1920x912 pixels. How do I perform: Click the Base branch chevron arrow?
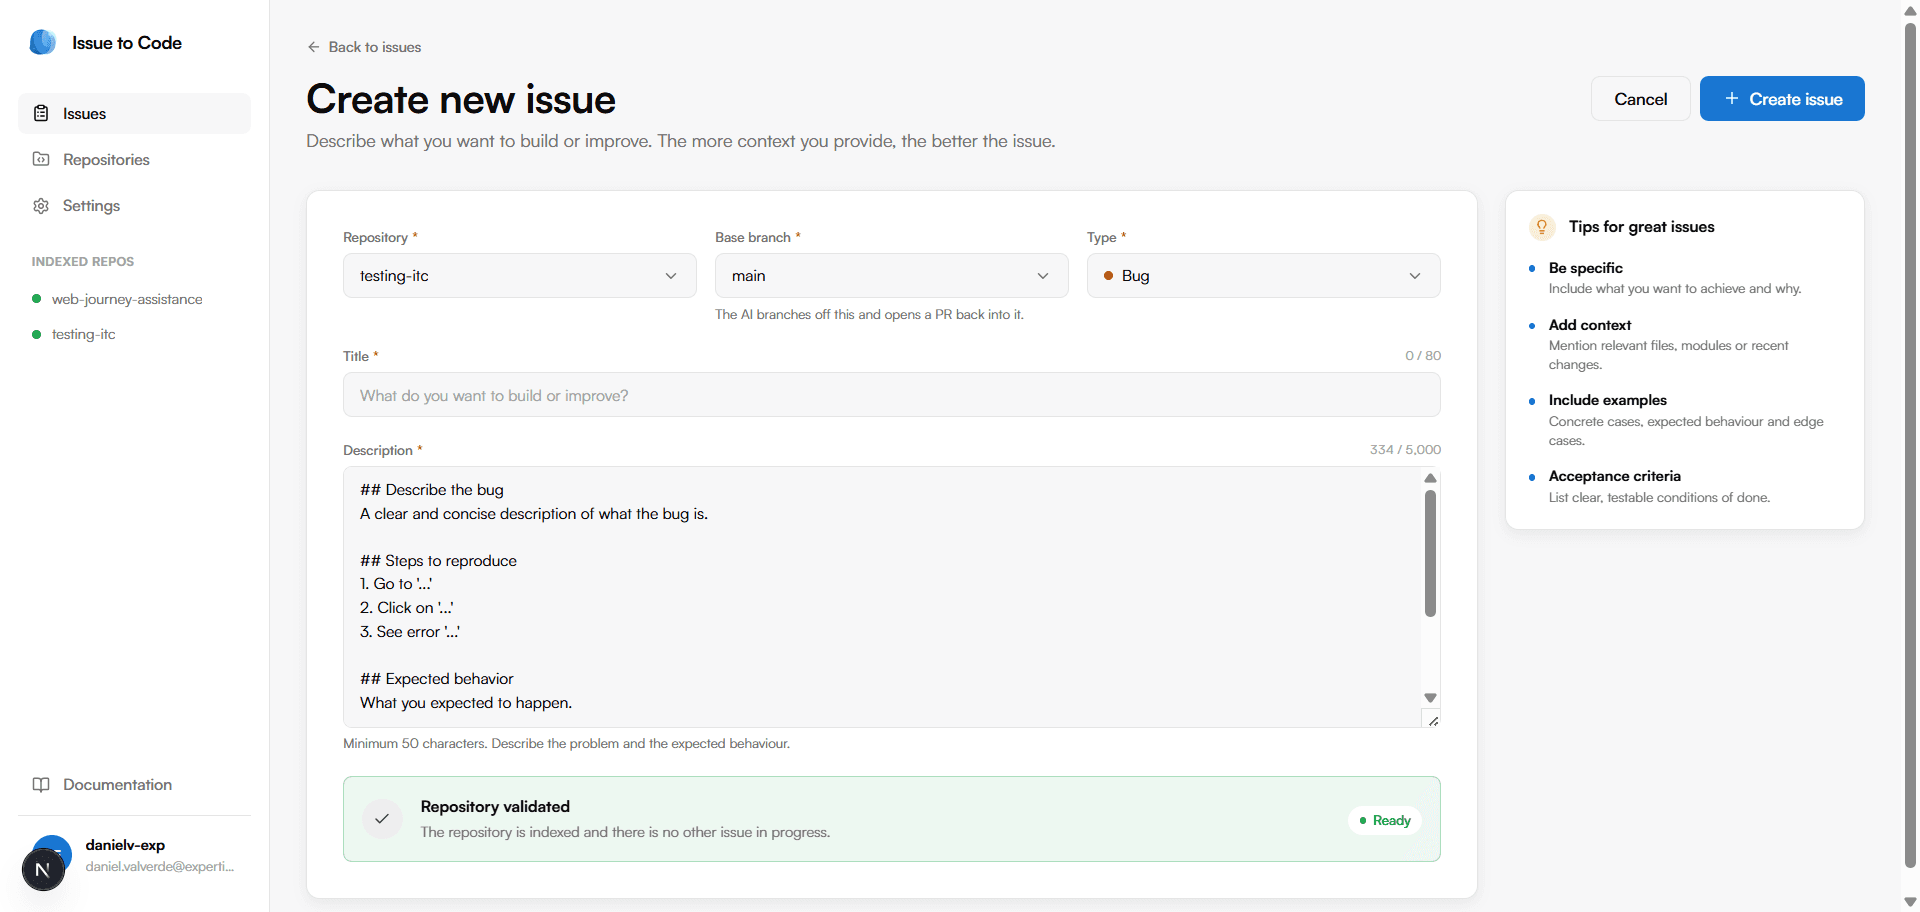point(1043,276)
